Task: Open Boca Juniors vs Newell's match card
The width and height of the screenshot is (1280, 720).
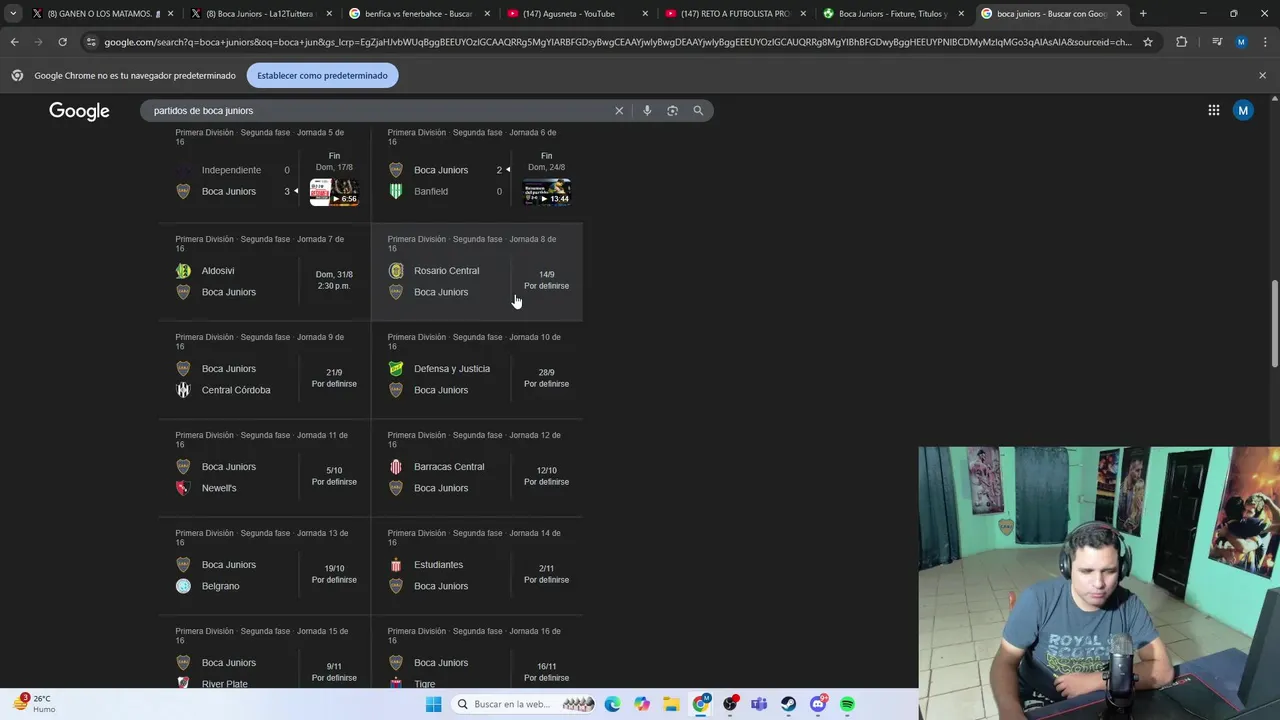Action: click(x=264, y=468)
